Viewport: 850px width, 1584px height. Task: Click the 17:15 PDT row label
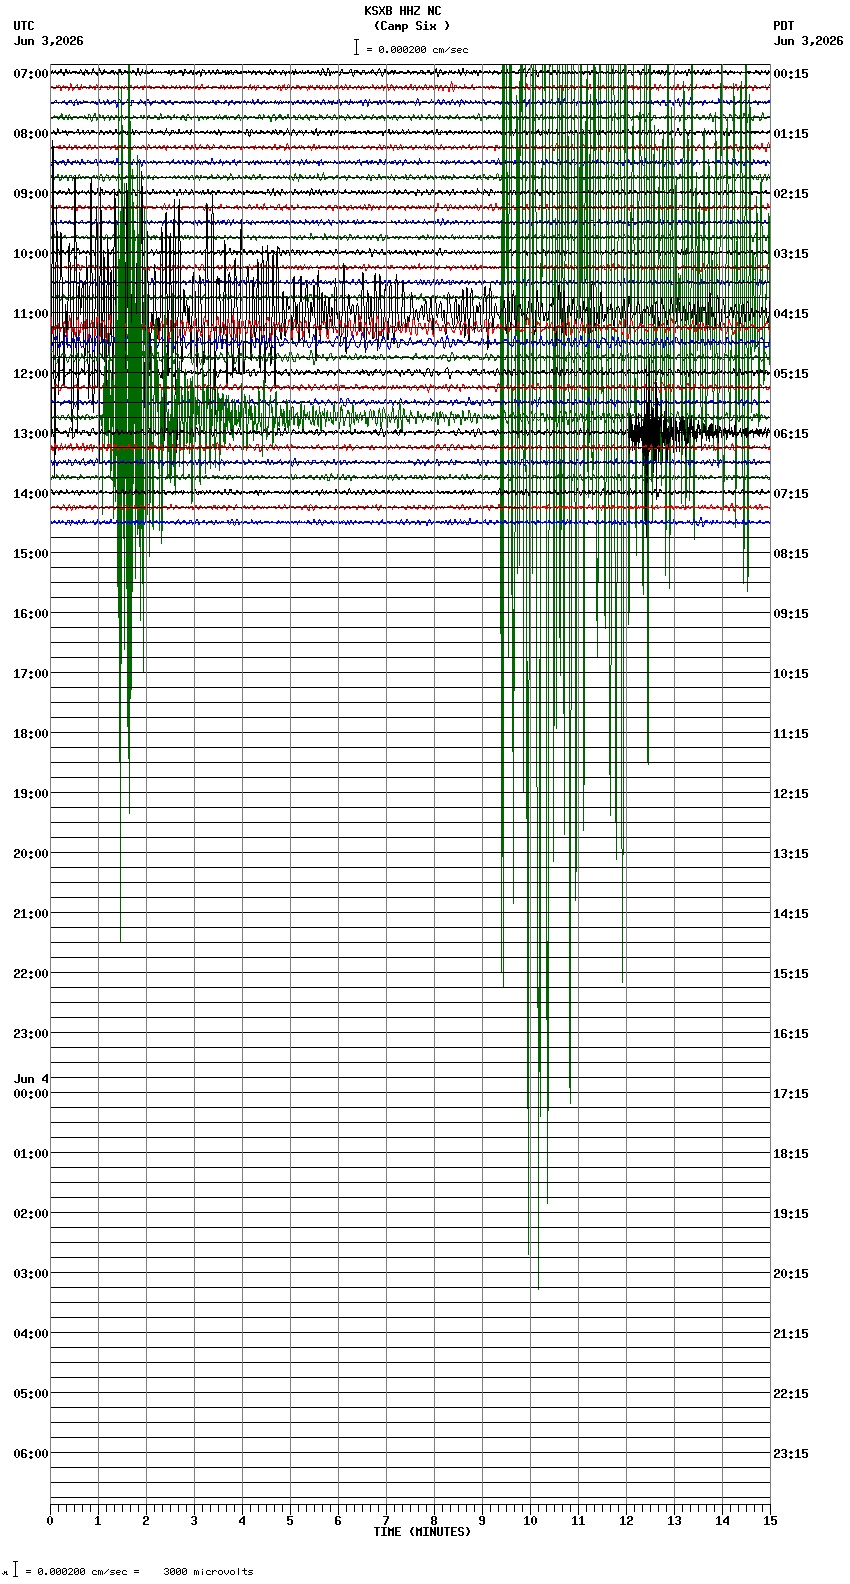pos(791,1093)
